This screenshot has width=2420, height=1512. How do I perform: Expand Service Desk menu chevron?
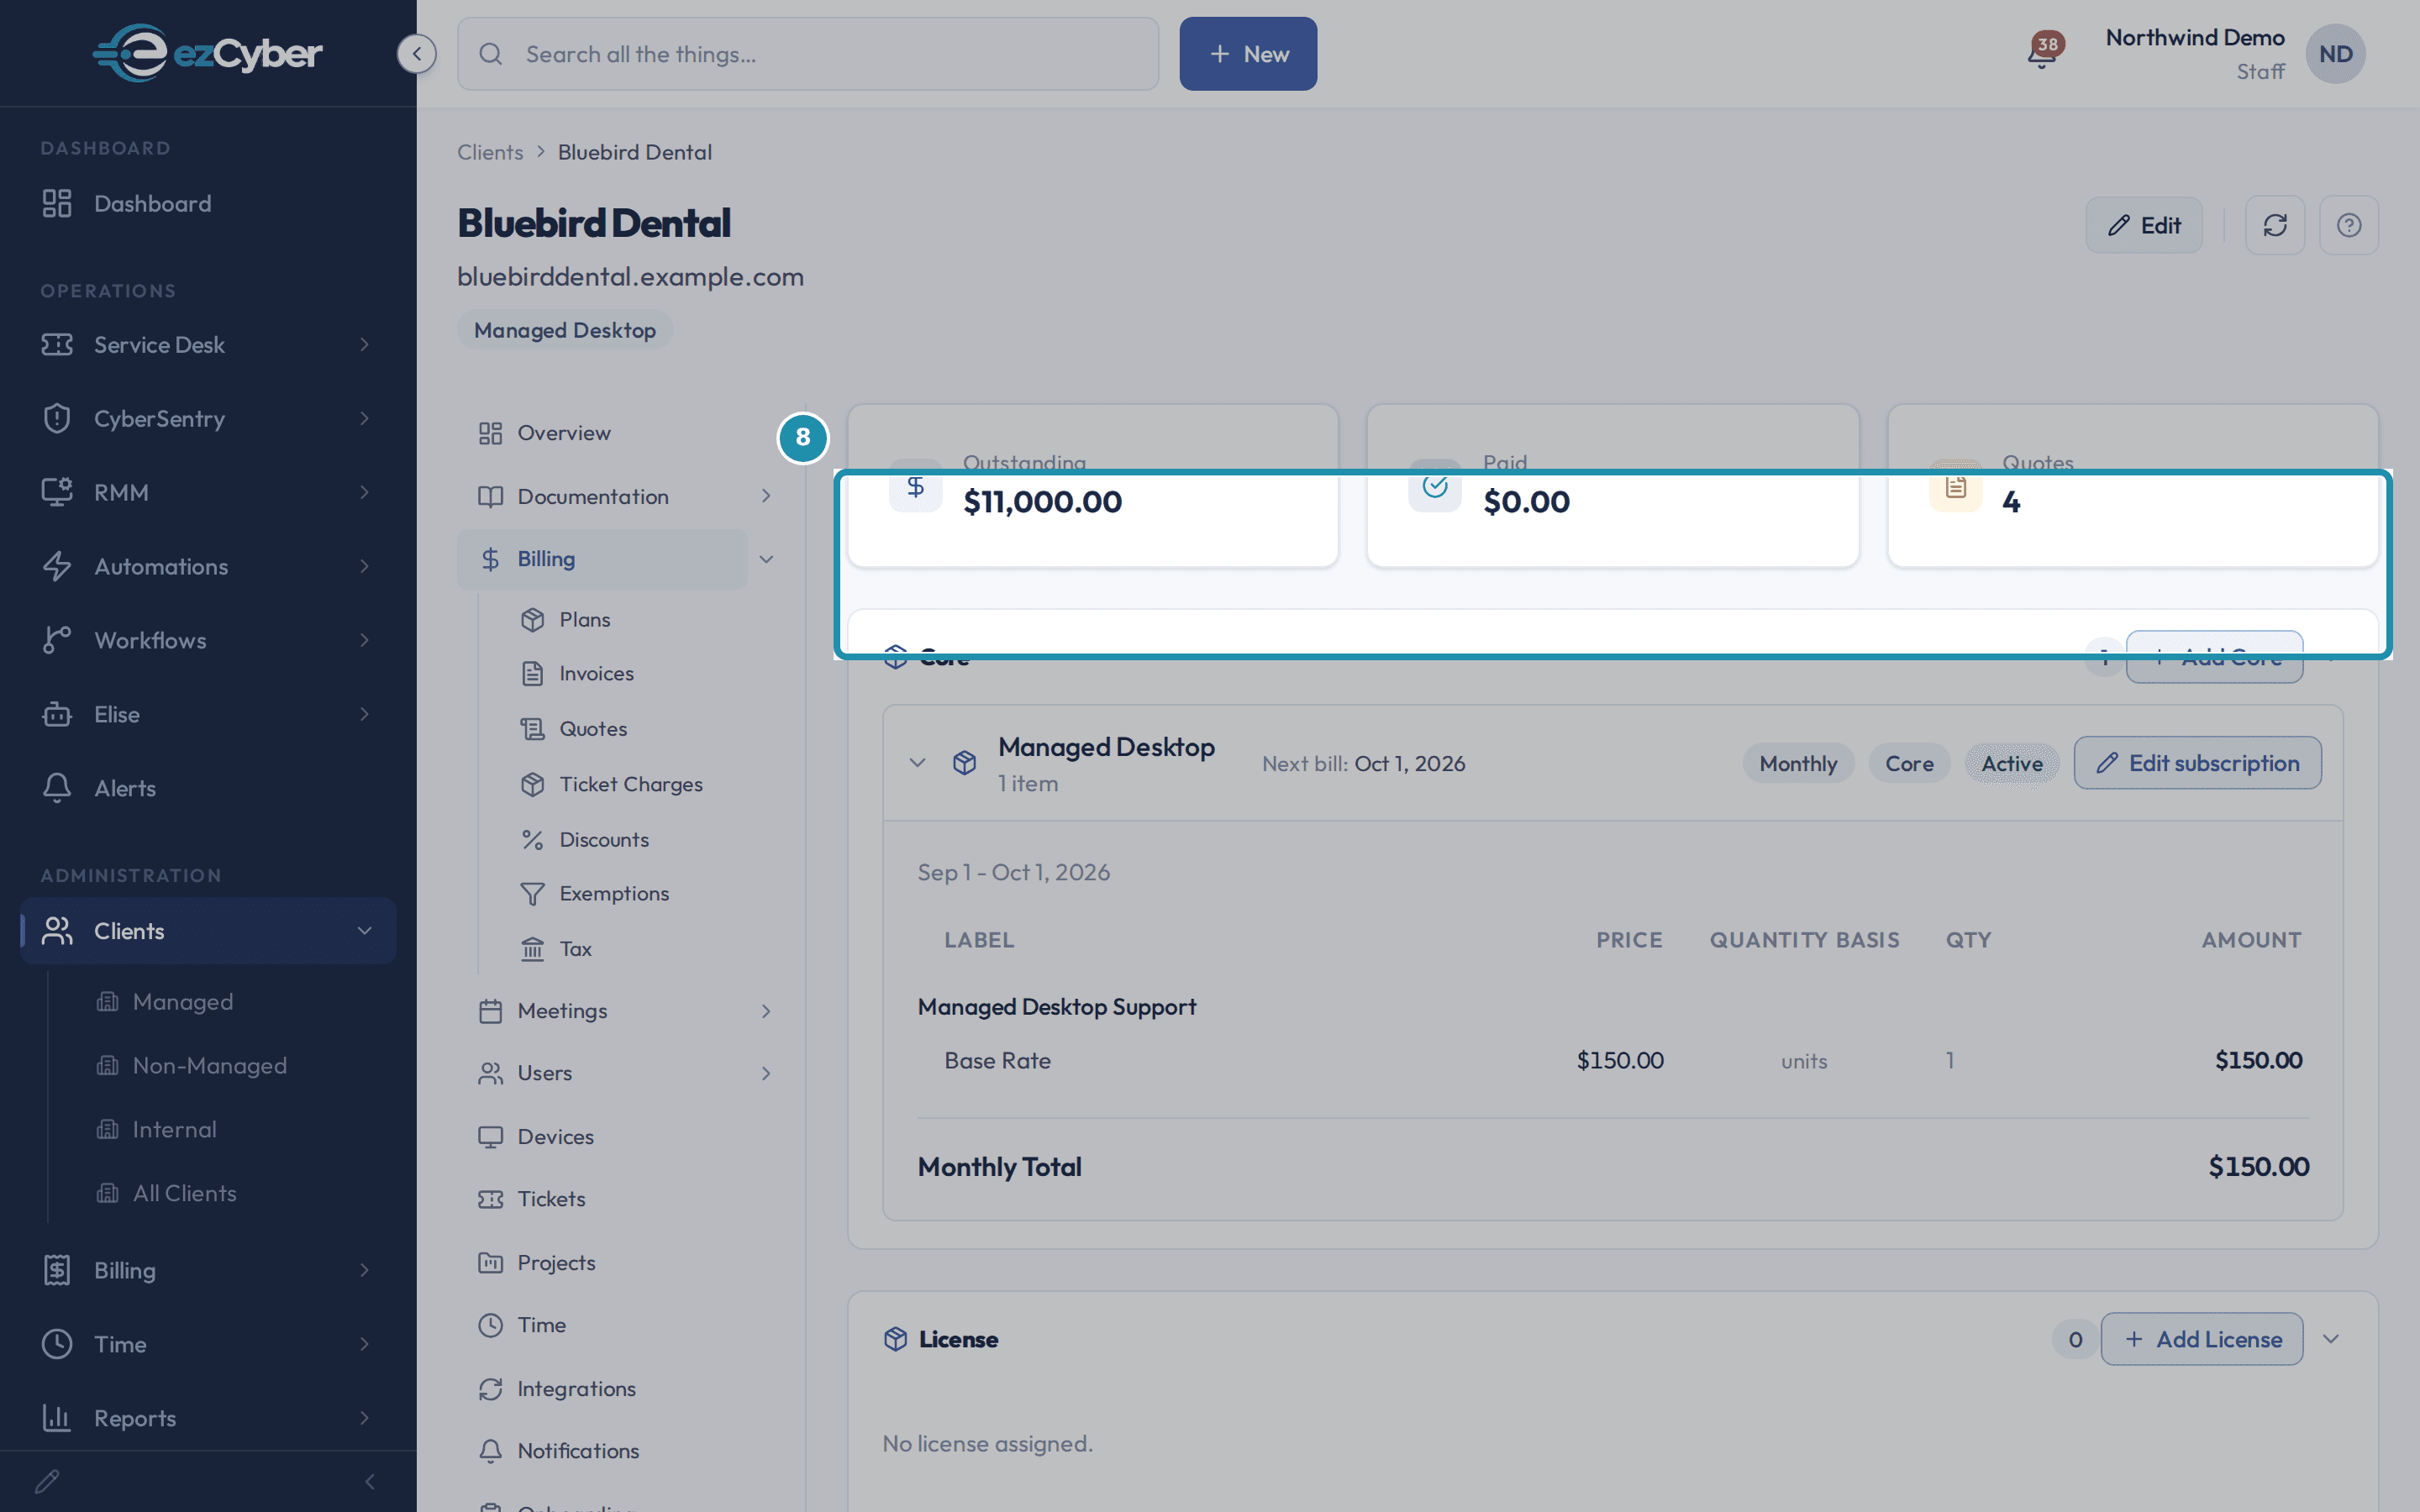click(x=364, y=345)
